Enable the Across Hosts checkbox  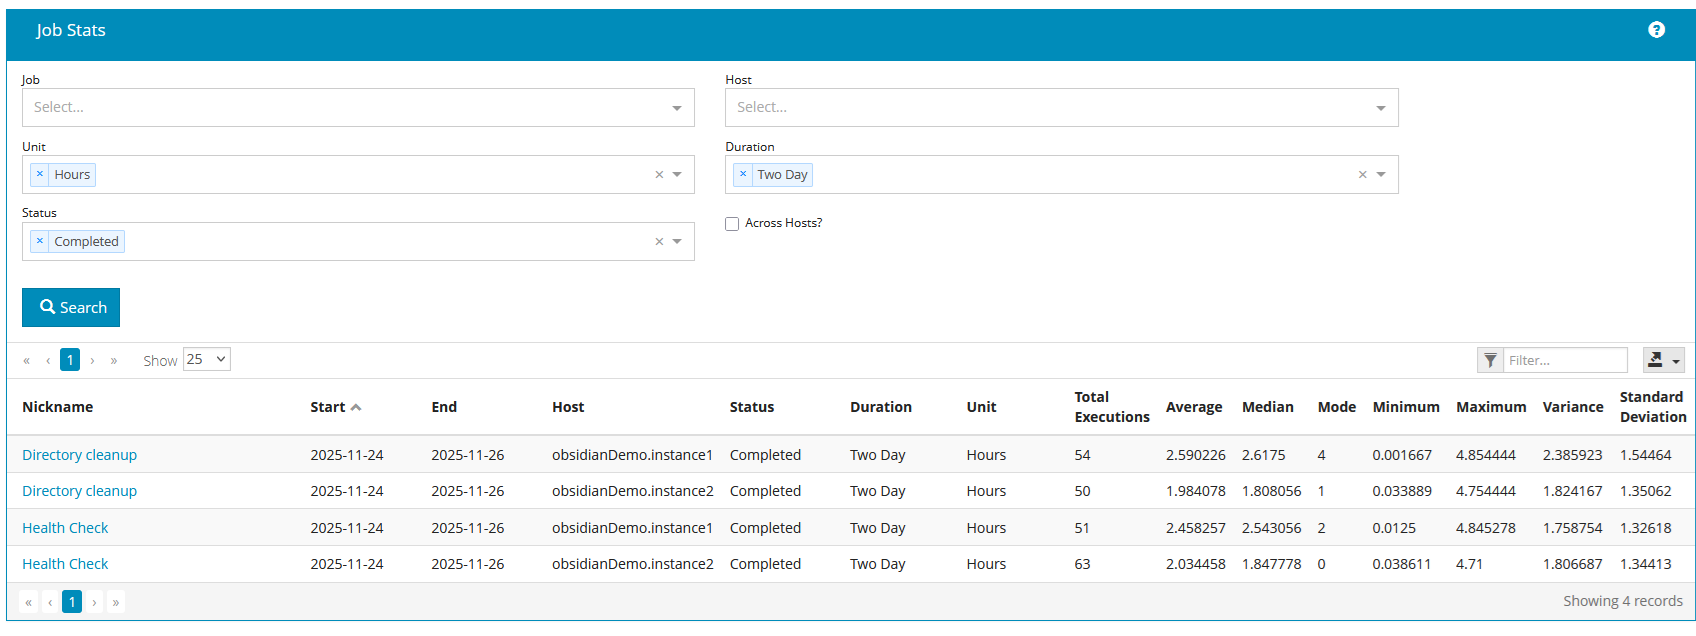point(732,224)
